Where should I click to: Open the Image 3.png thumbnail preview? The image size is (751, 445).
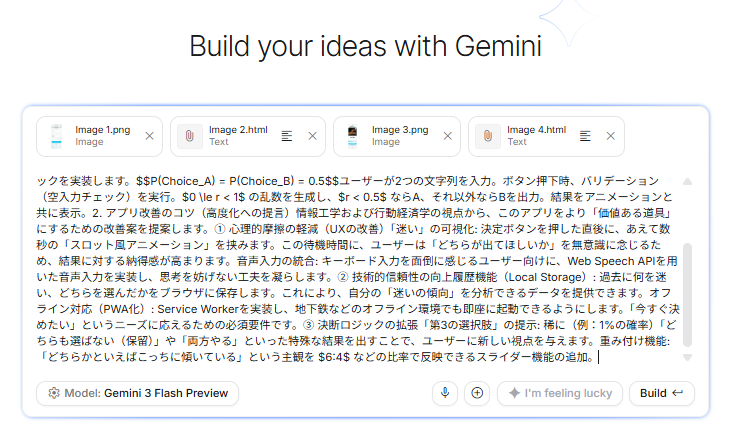point(354,136)
